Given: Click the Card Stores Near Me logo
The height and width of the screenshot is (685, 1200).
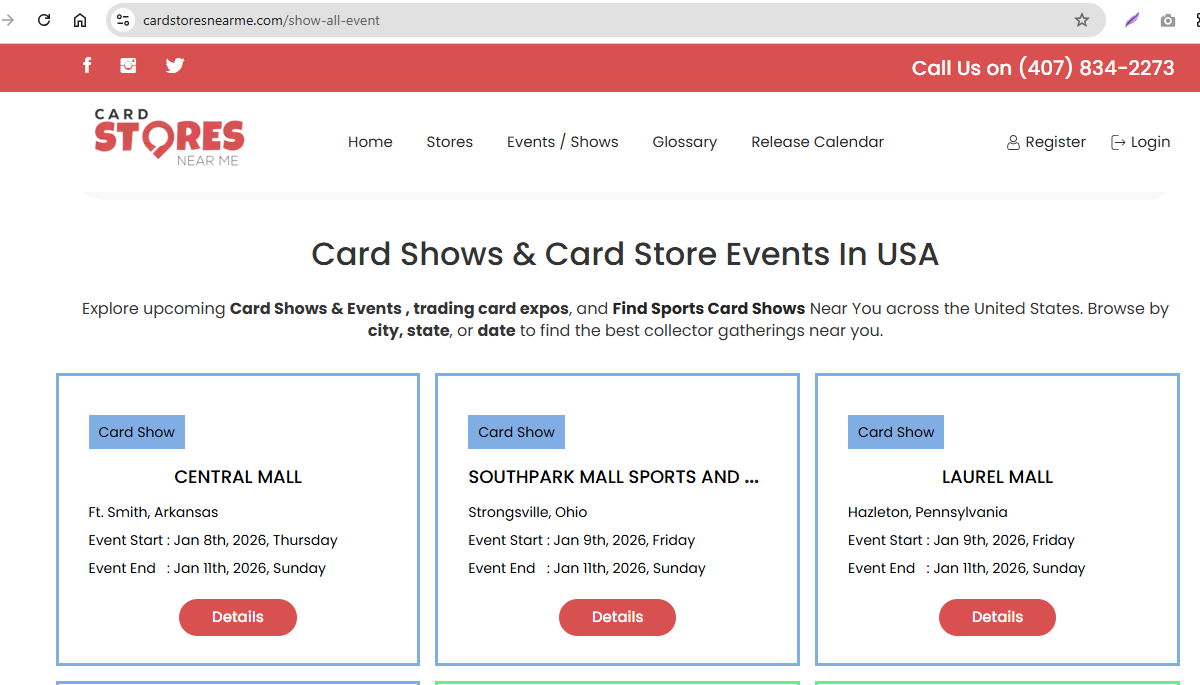Looking at the screenshot, I should pos(167,137).
